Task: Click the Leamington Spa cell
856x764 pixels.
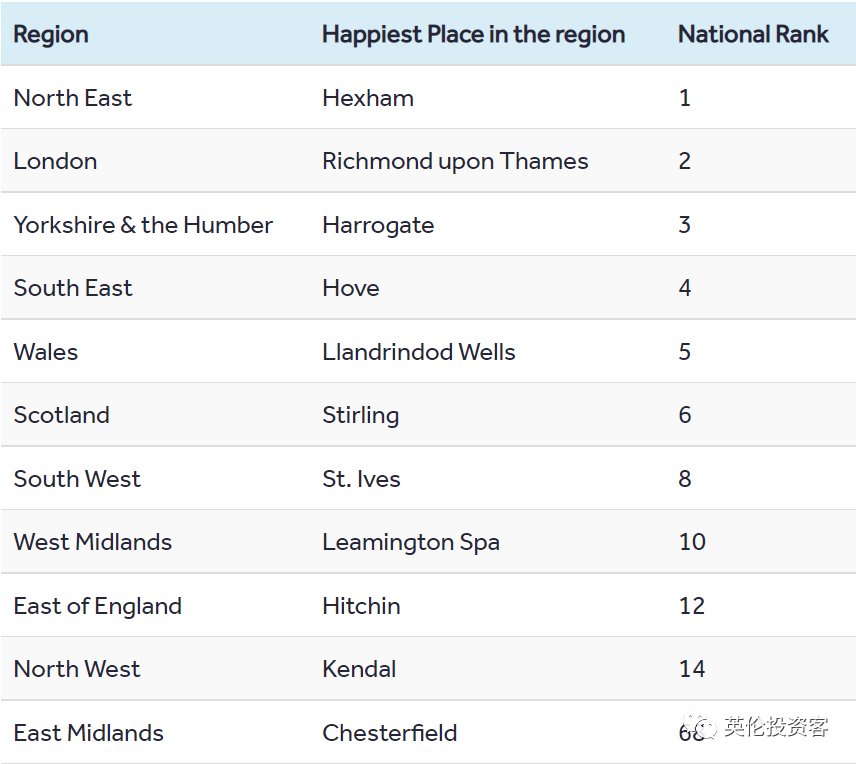Action: [411, 542]
